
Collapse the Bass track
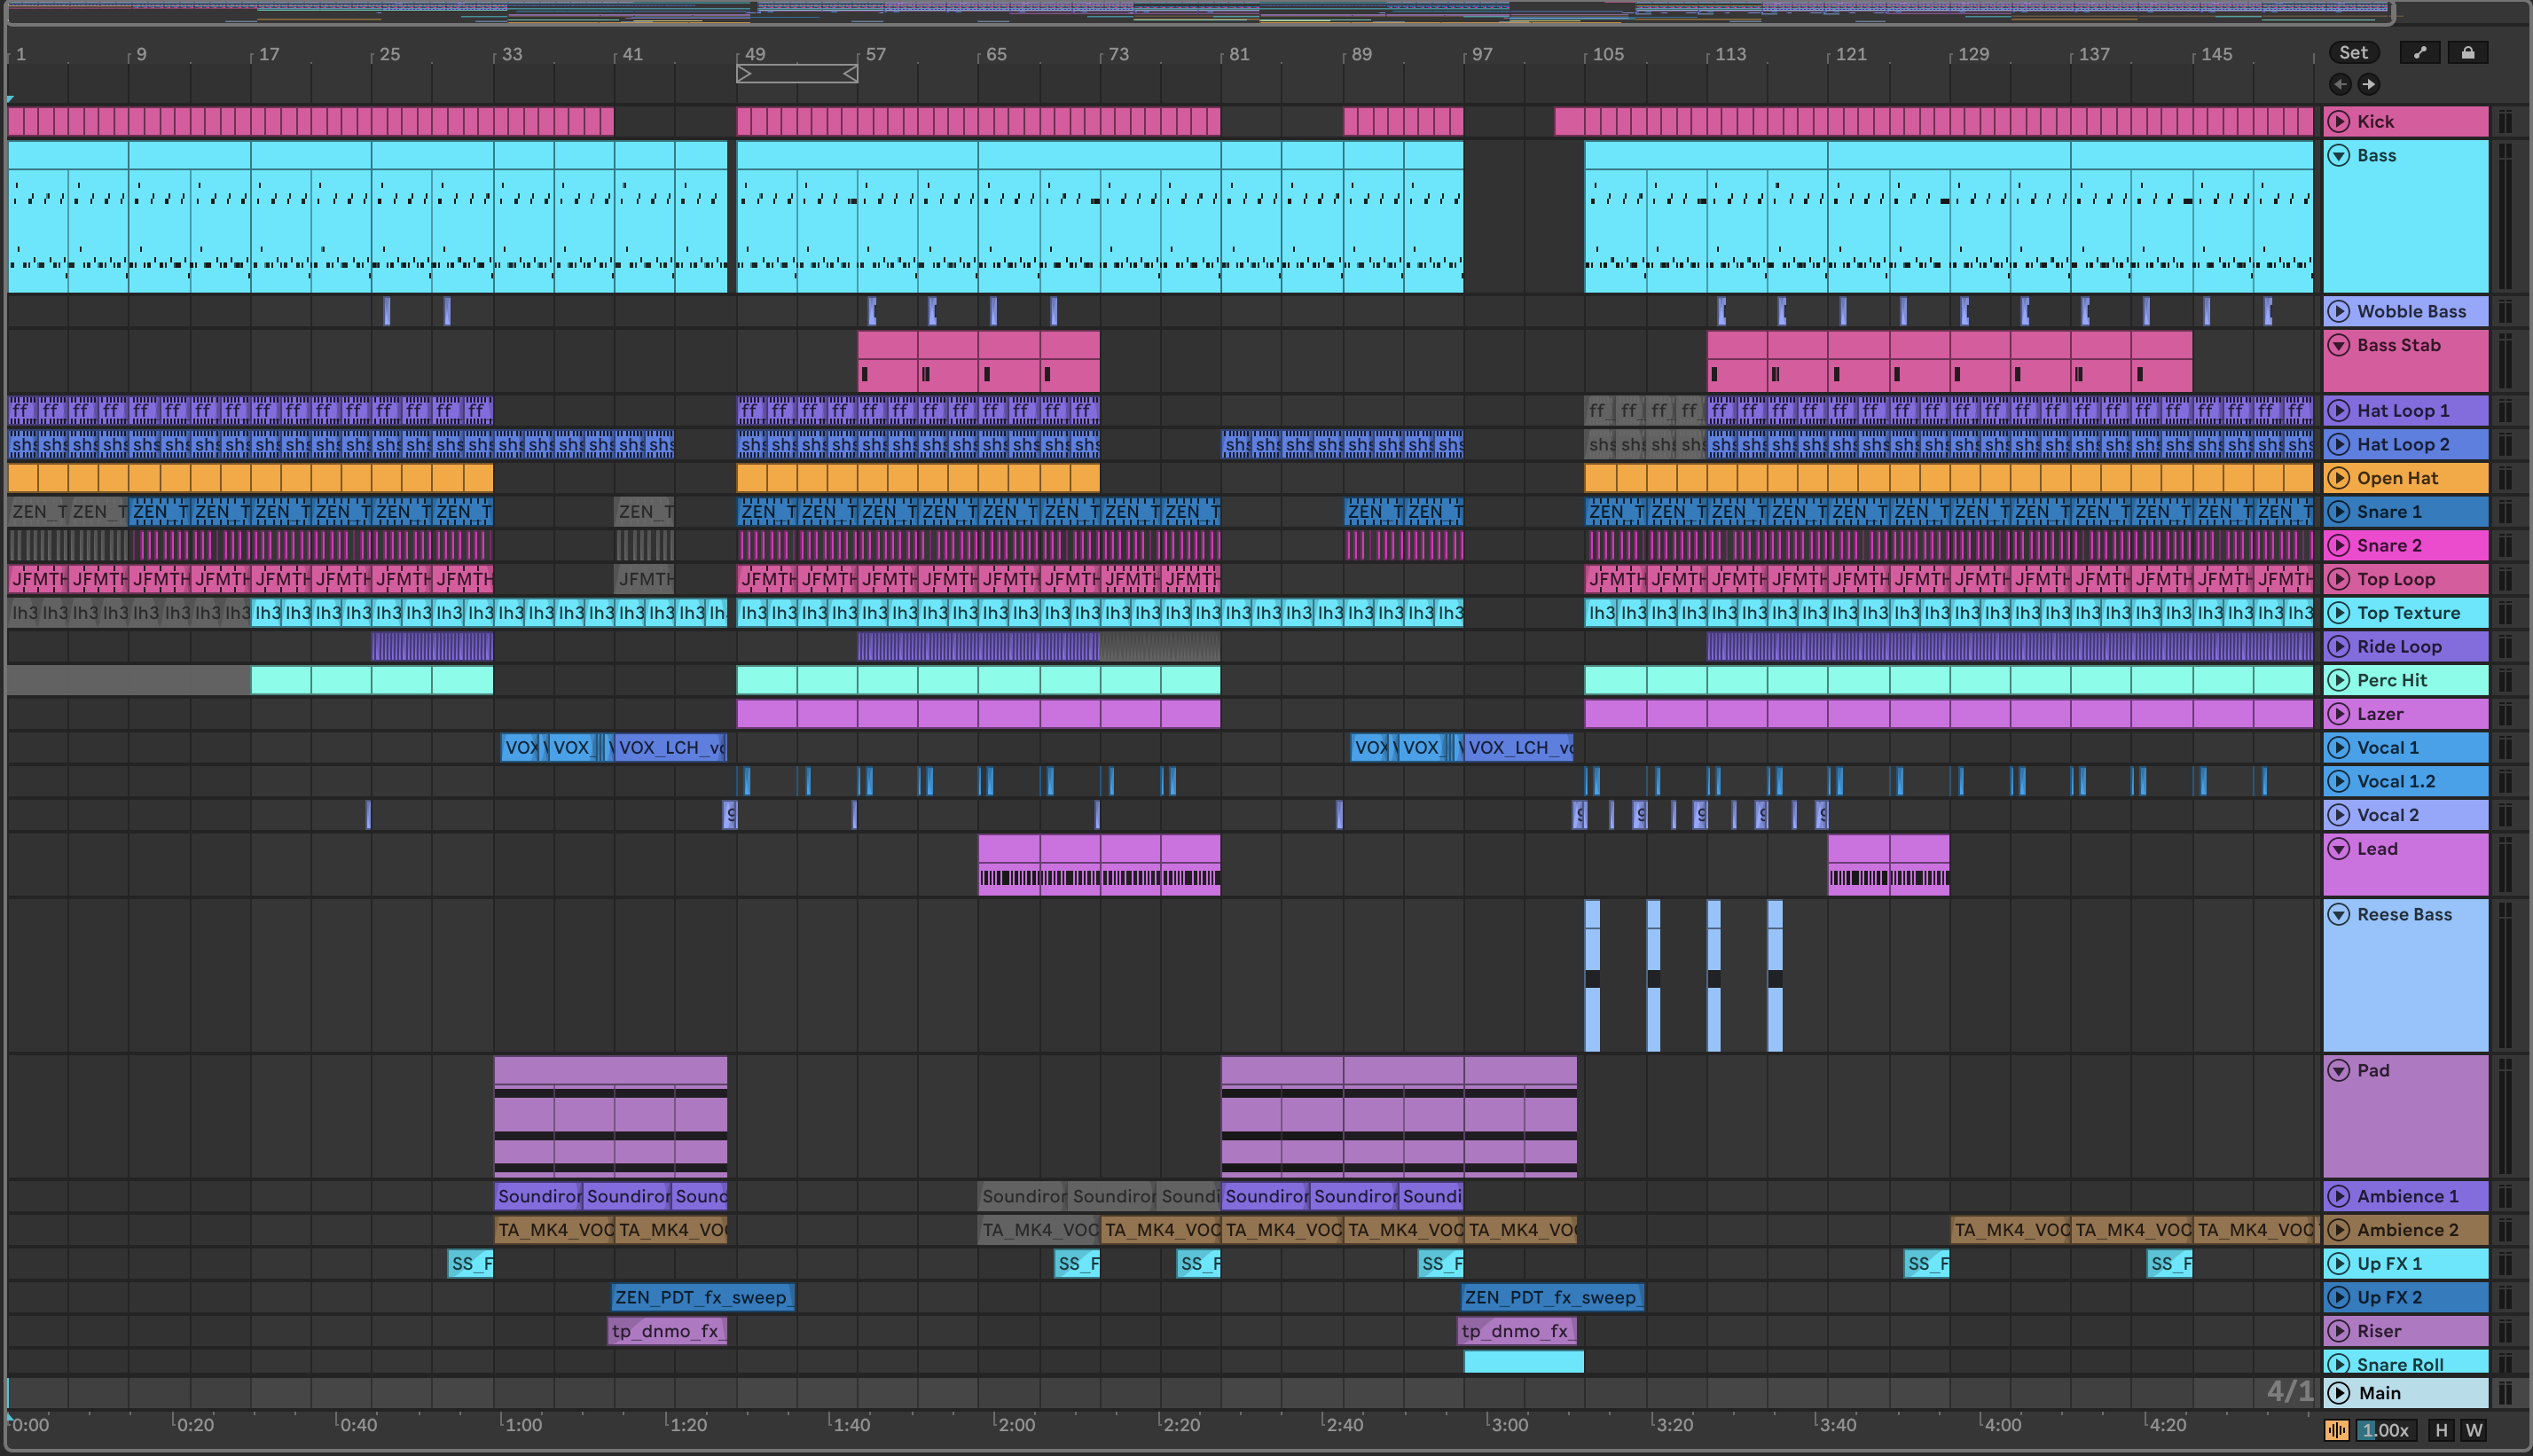2338,156
